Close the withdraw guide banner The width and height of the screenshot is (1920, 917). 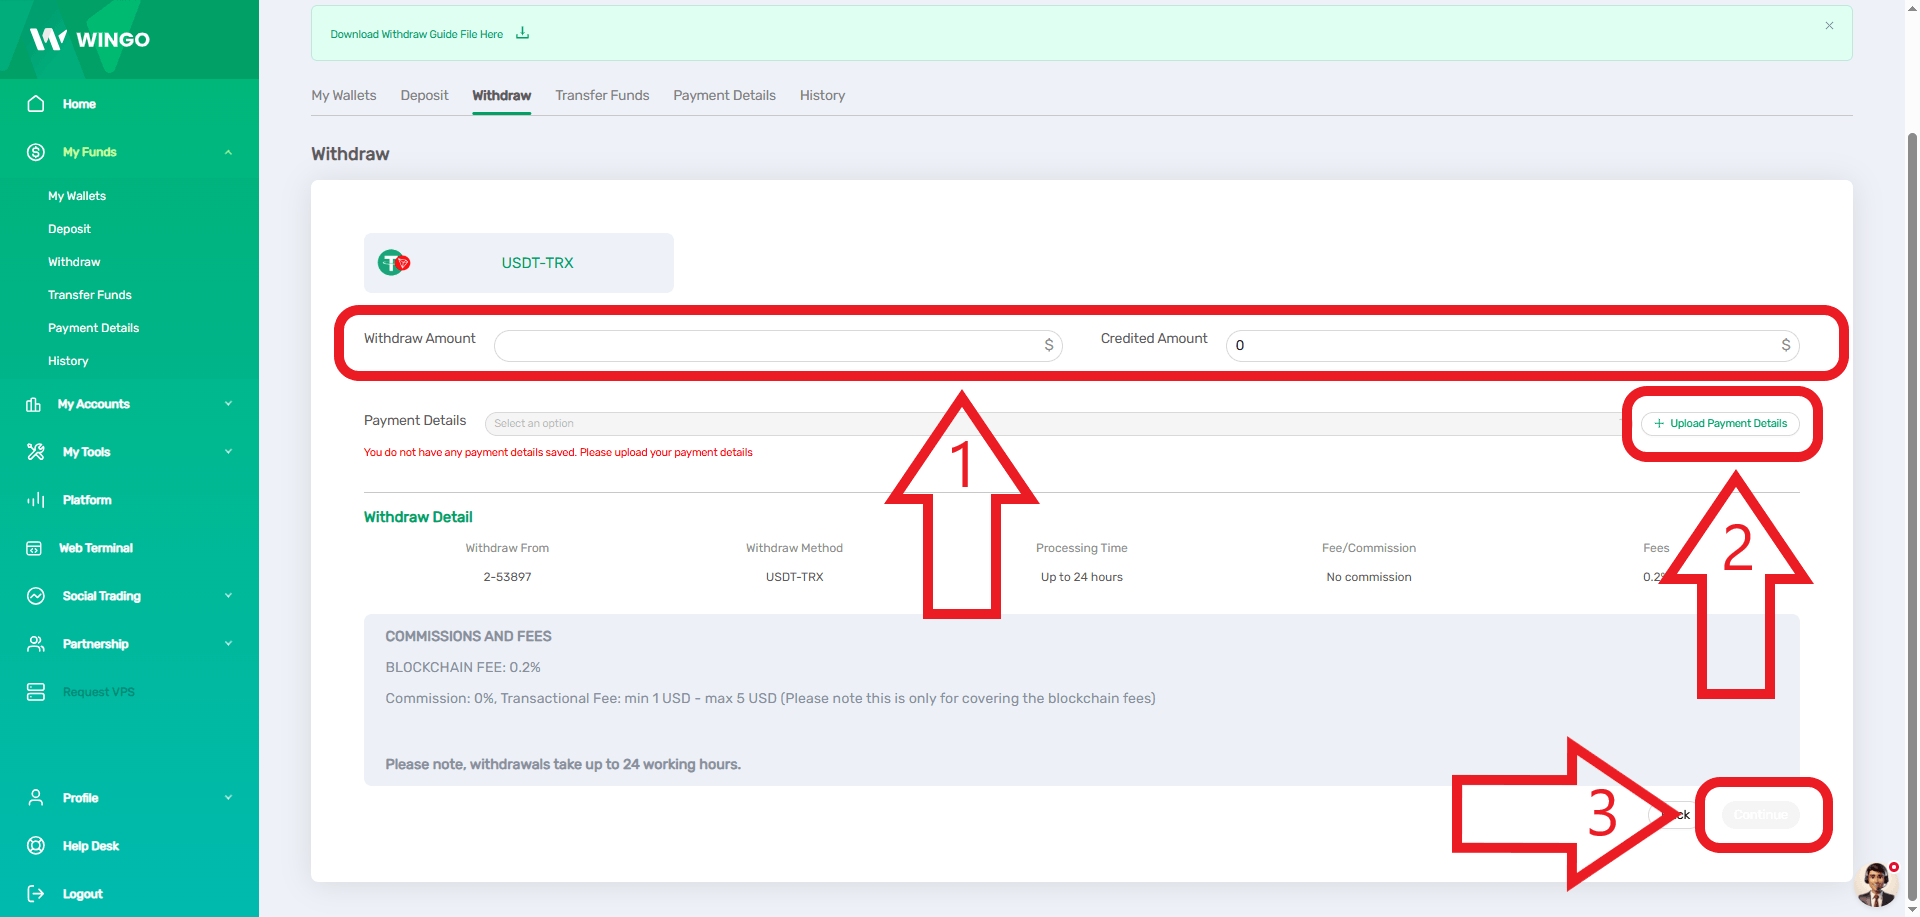[x=1829, y=26]
